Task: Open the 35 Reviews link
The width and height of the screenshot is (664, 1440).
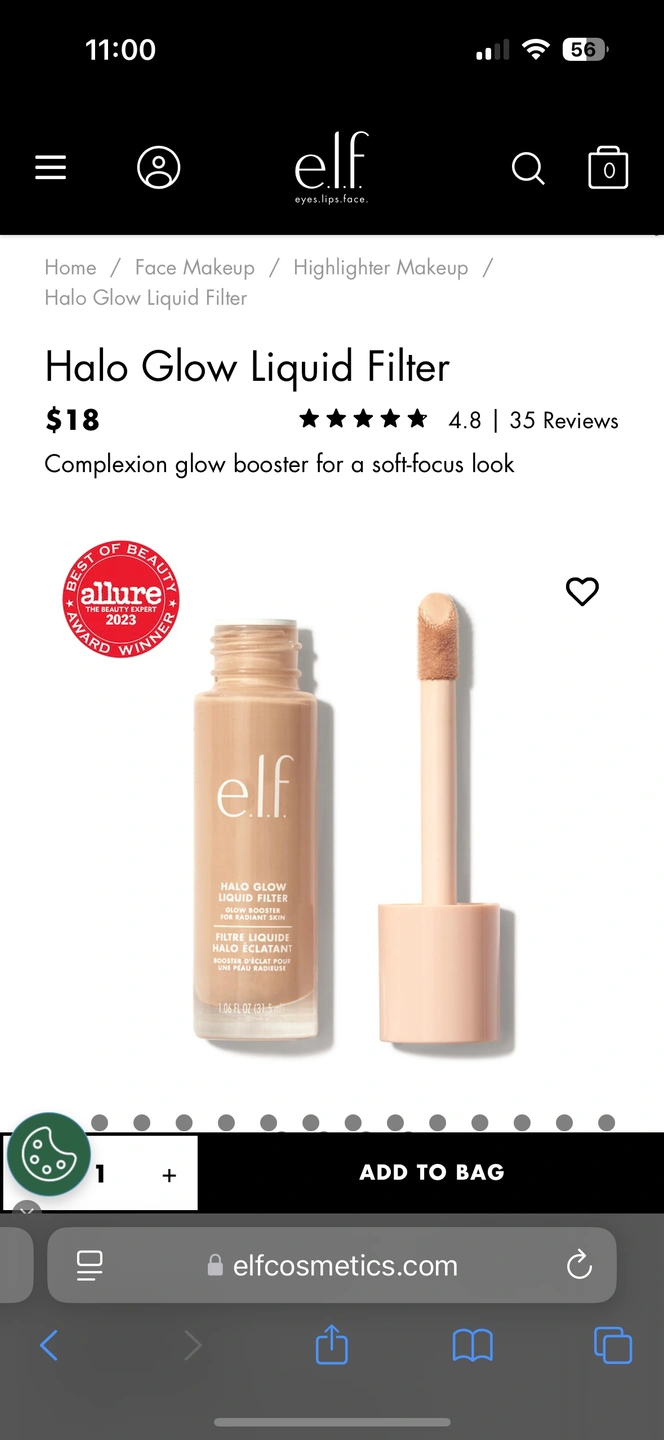Action: 564,421
